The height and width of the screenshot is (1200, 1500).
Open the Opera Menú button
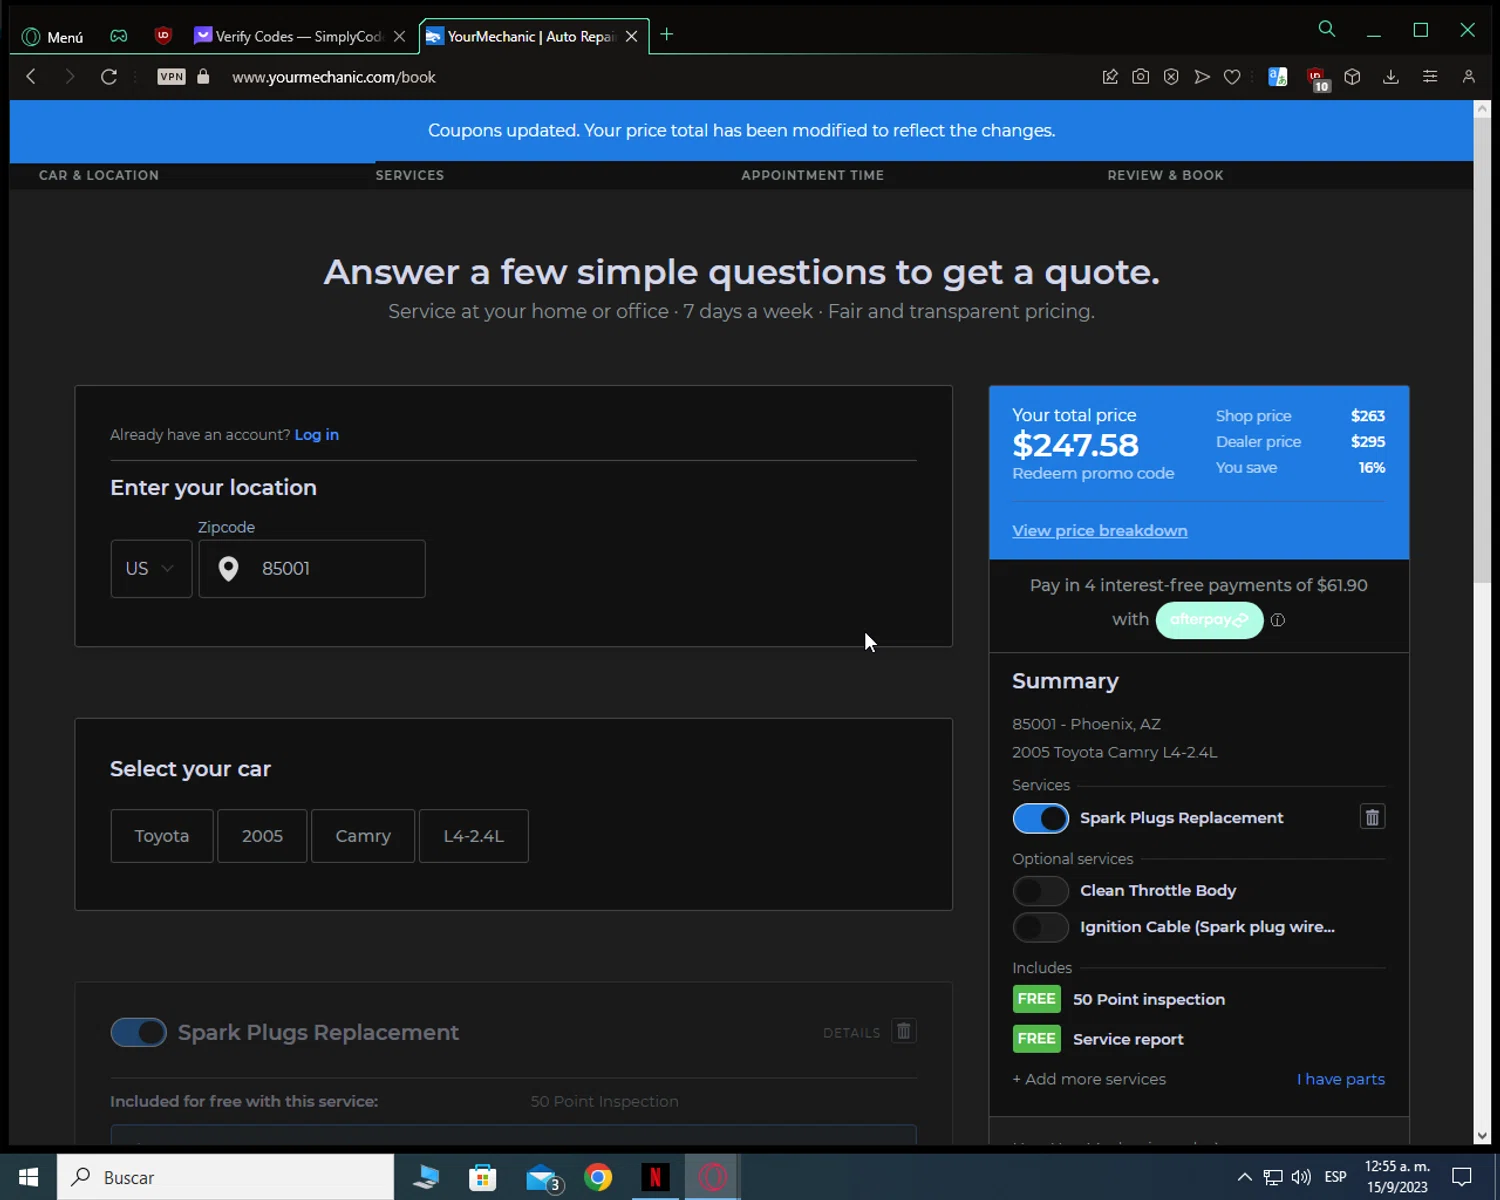[x=53, y=36]
